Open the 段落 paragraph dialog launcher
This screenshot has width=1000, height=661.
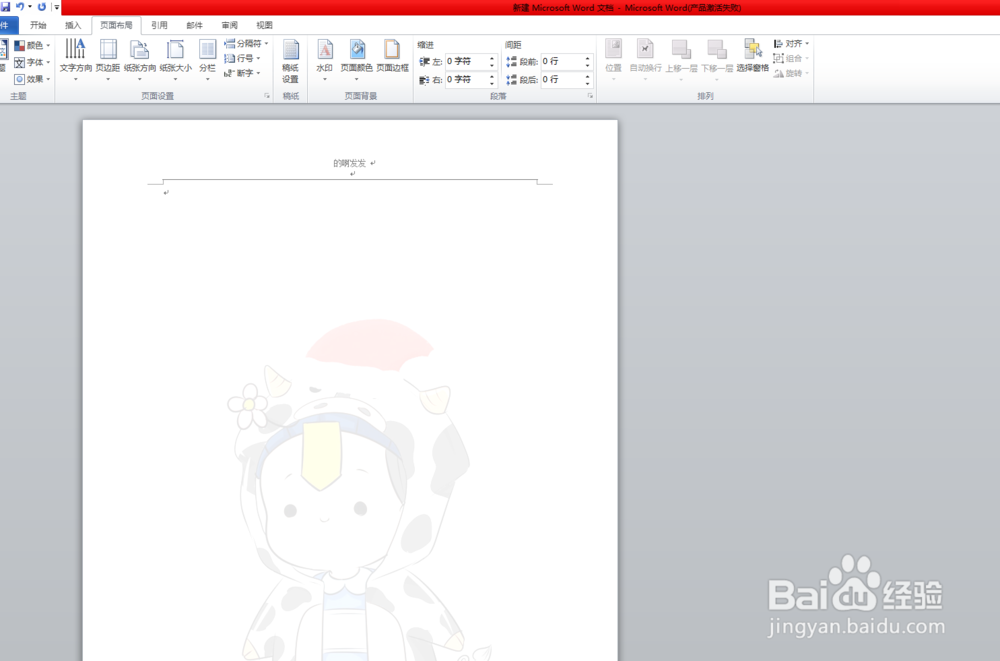[x=590, y=96]
